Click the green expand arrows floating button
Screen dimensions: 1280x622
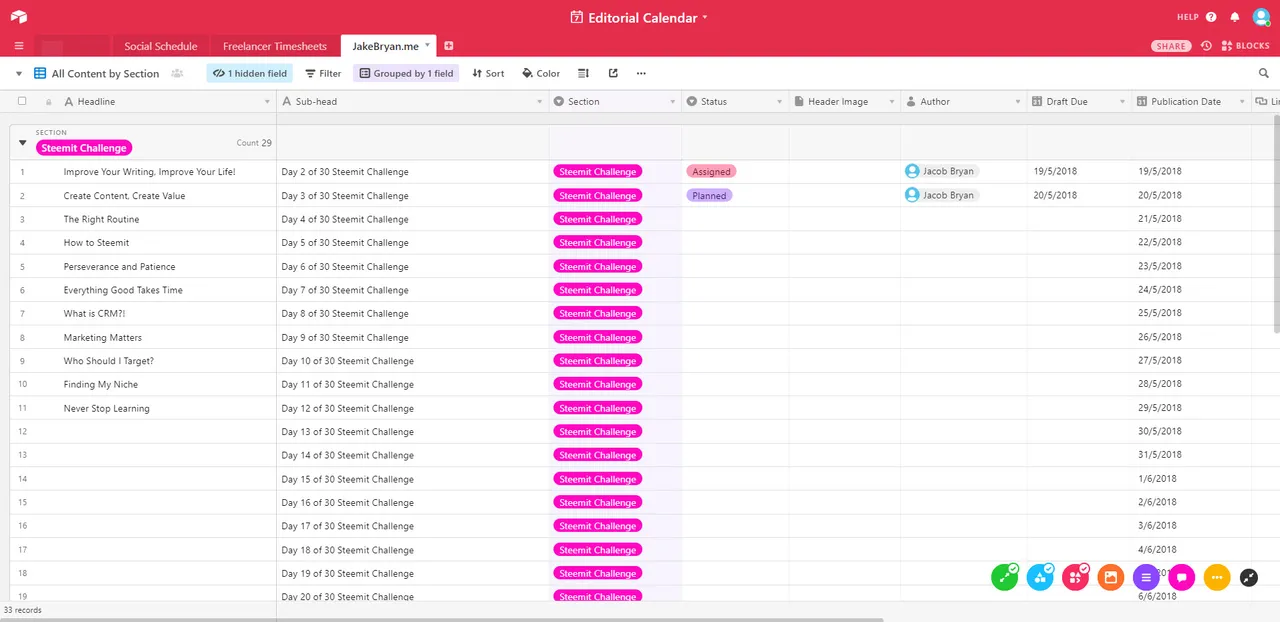[x=1004, y=577]
